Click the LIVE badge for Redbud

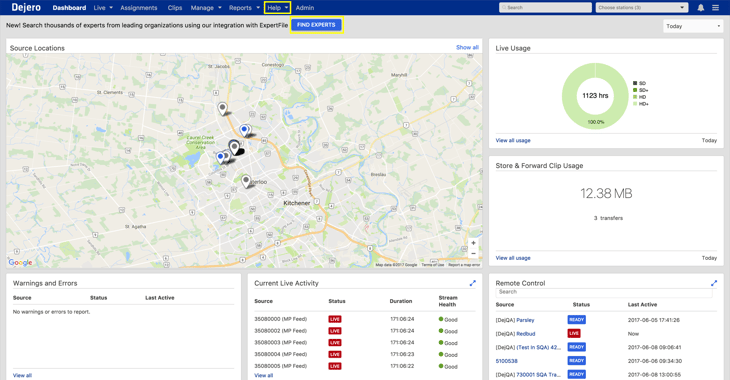574,333
